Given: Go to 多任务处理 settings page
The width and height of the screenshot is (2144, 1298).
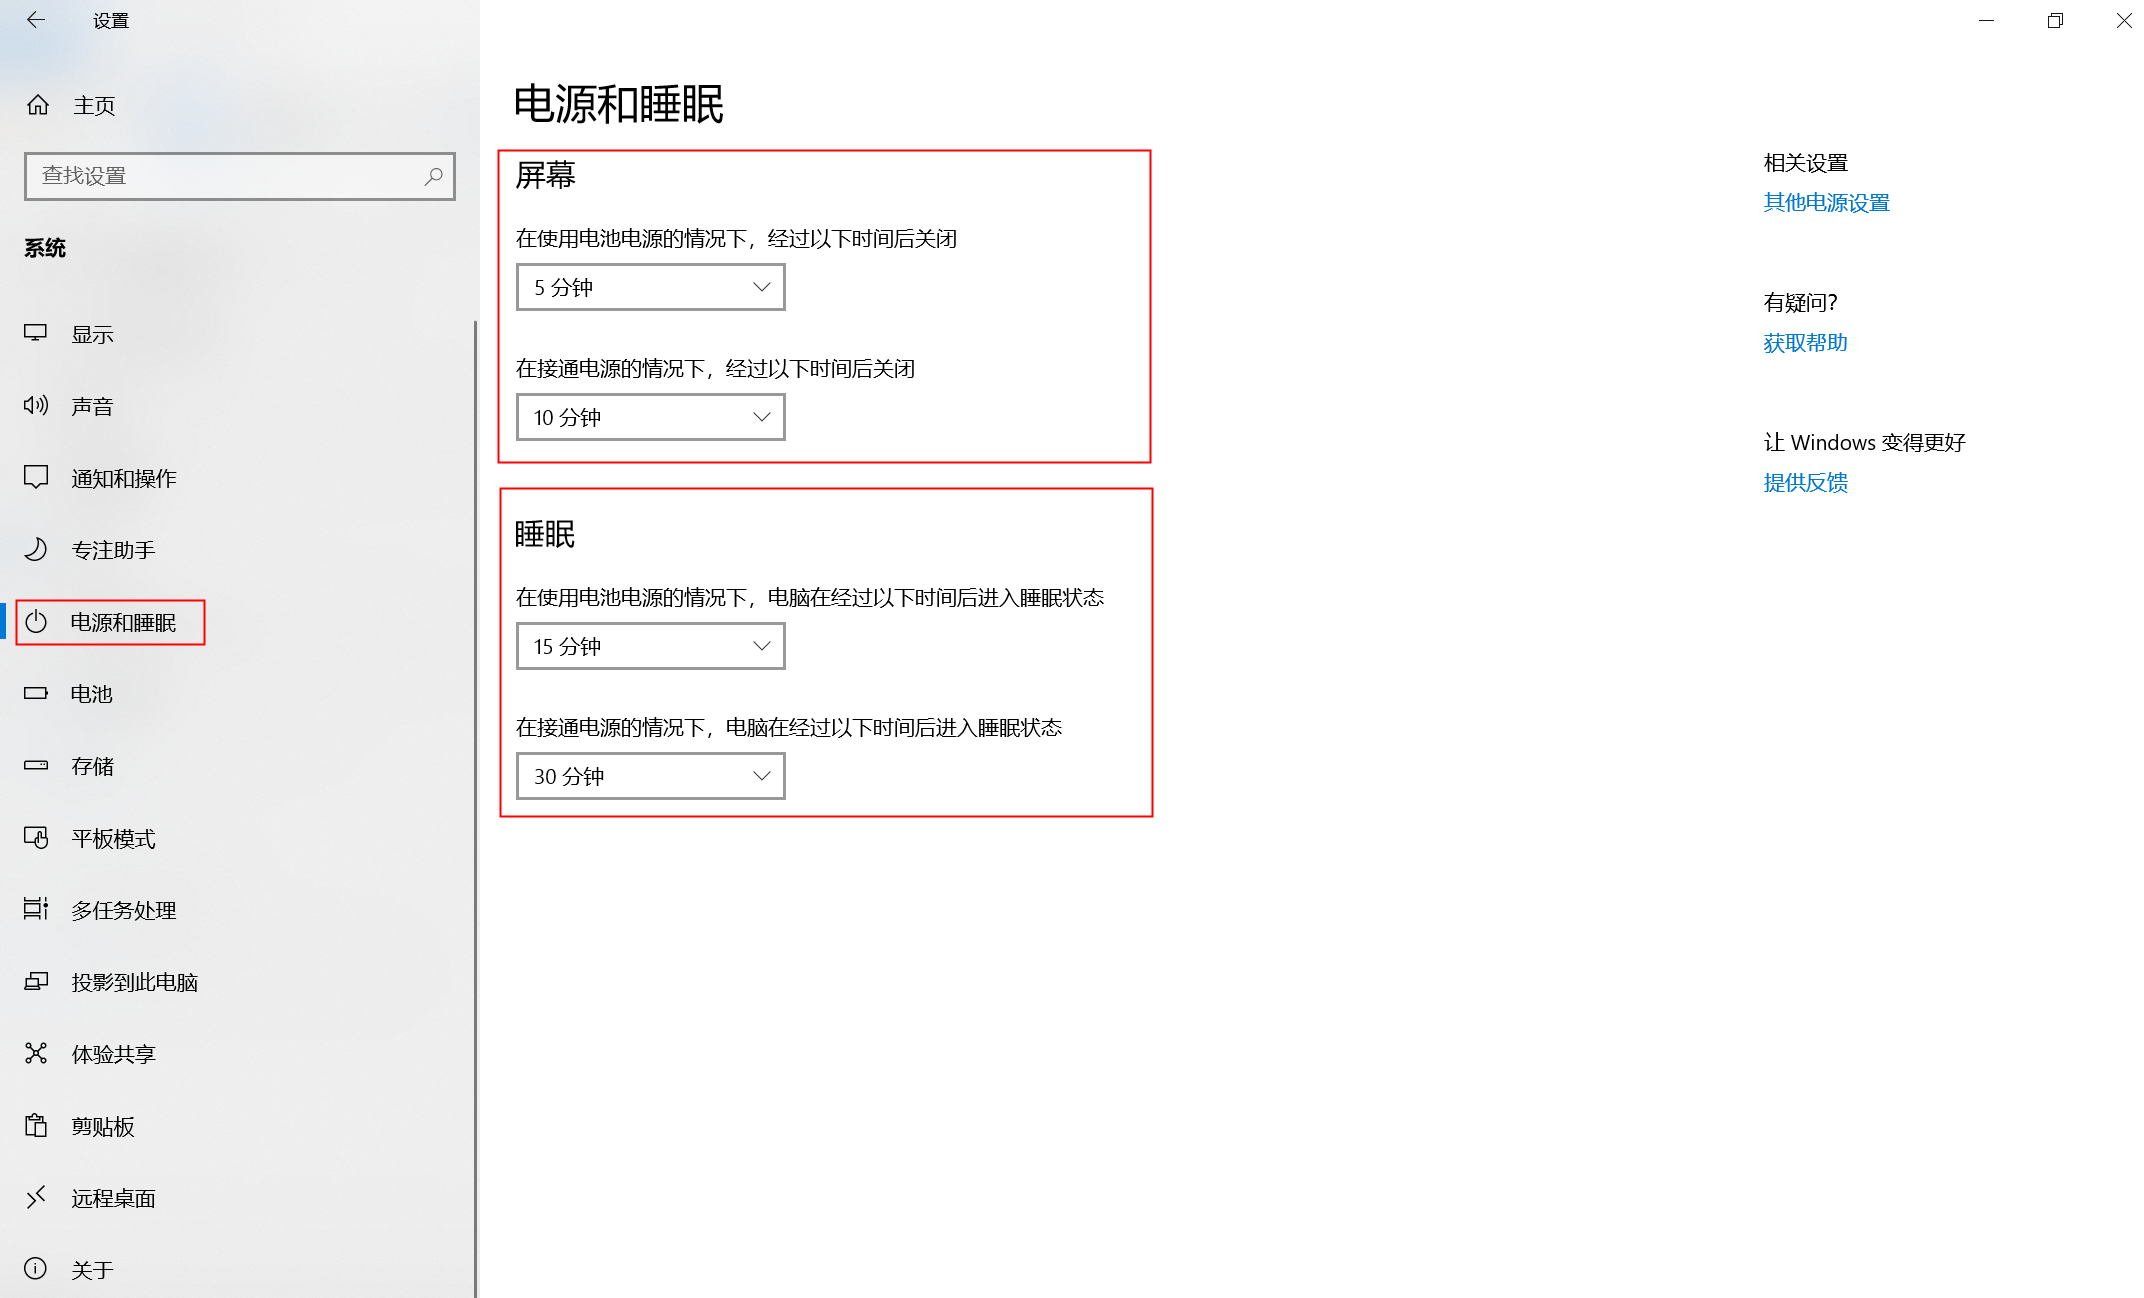Looking at the screenshot, I should point(123,910).
